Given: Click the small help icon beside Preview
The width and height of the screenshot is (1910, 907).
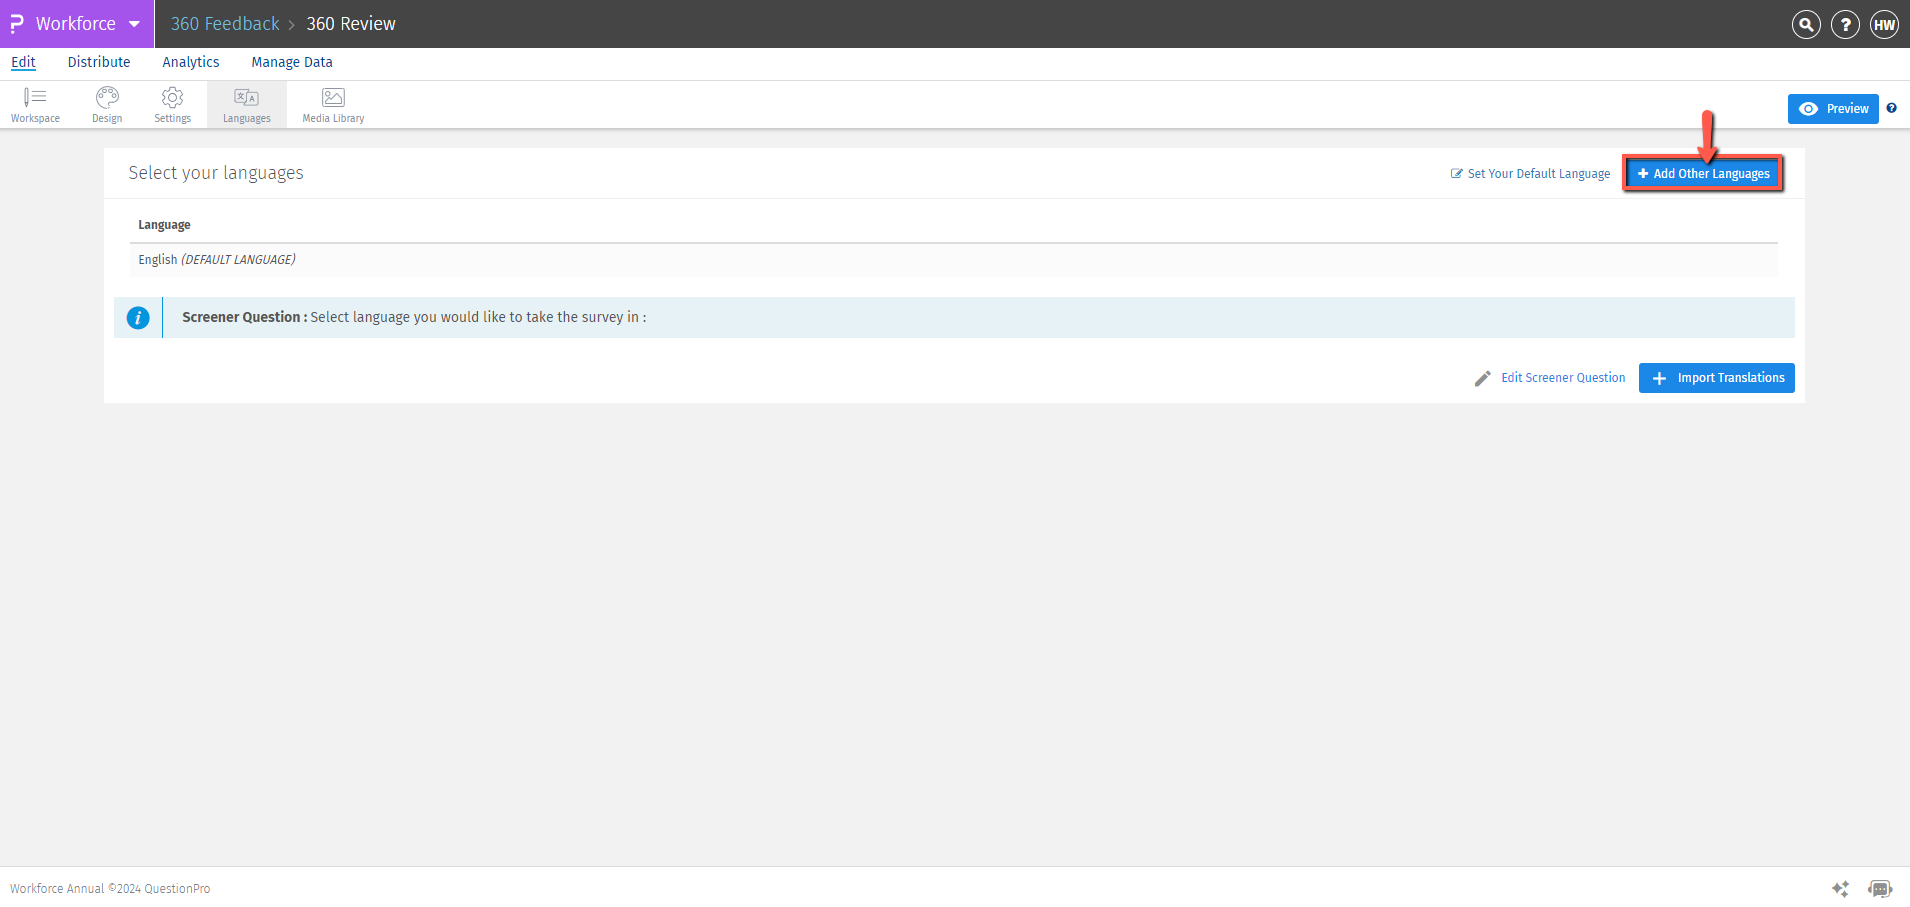Looking at the screenshot, I should tap(1891, 108).
